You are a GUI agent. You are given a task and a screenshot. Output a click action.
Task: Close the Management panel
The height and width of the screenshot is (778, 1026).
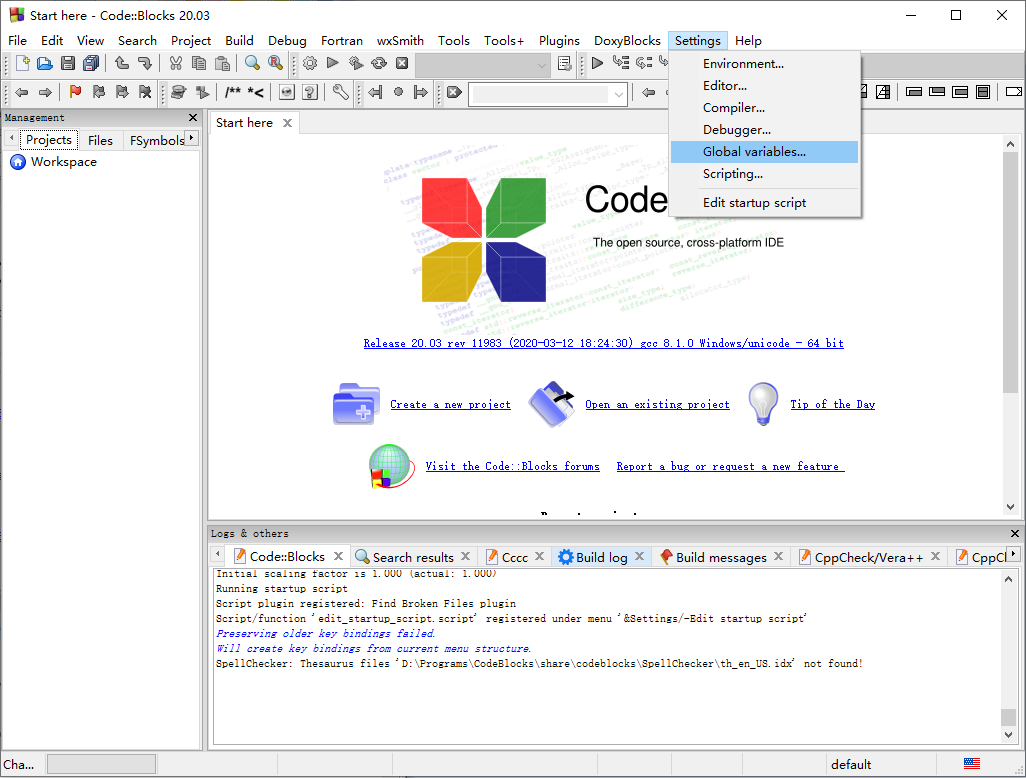pos(192,118)
